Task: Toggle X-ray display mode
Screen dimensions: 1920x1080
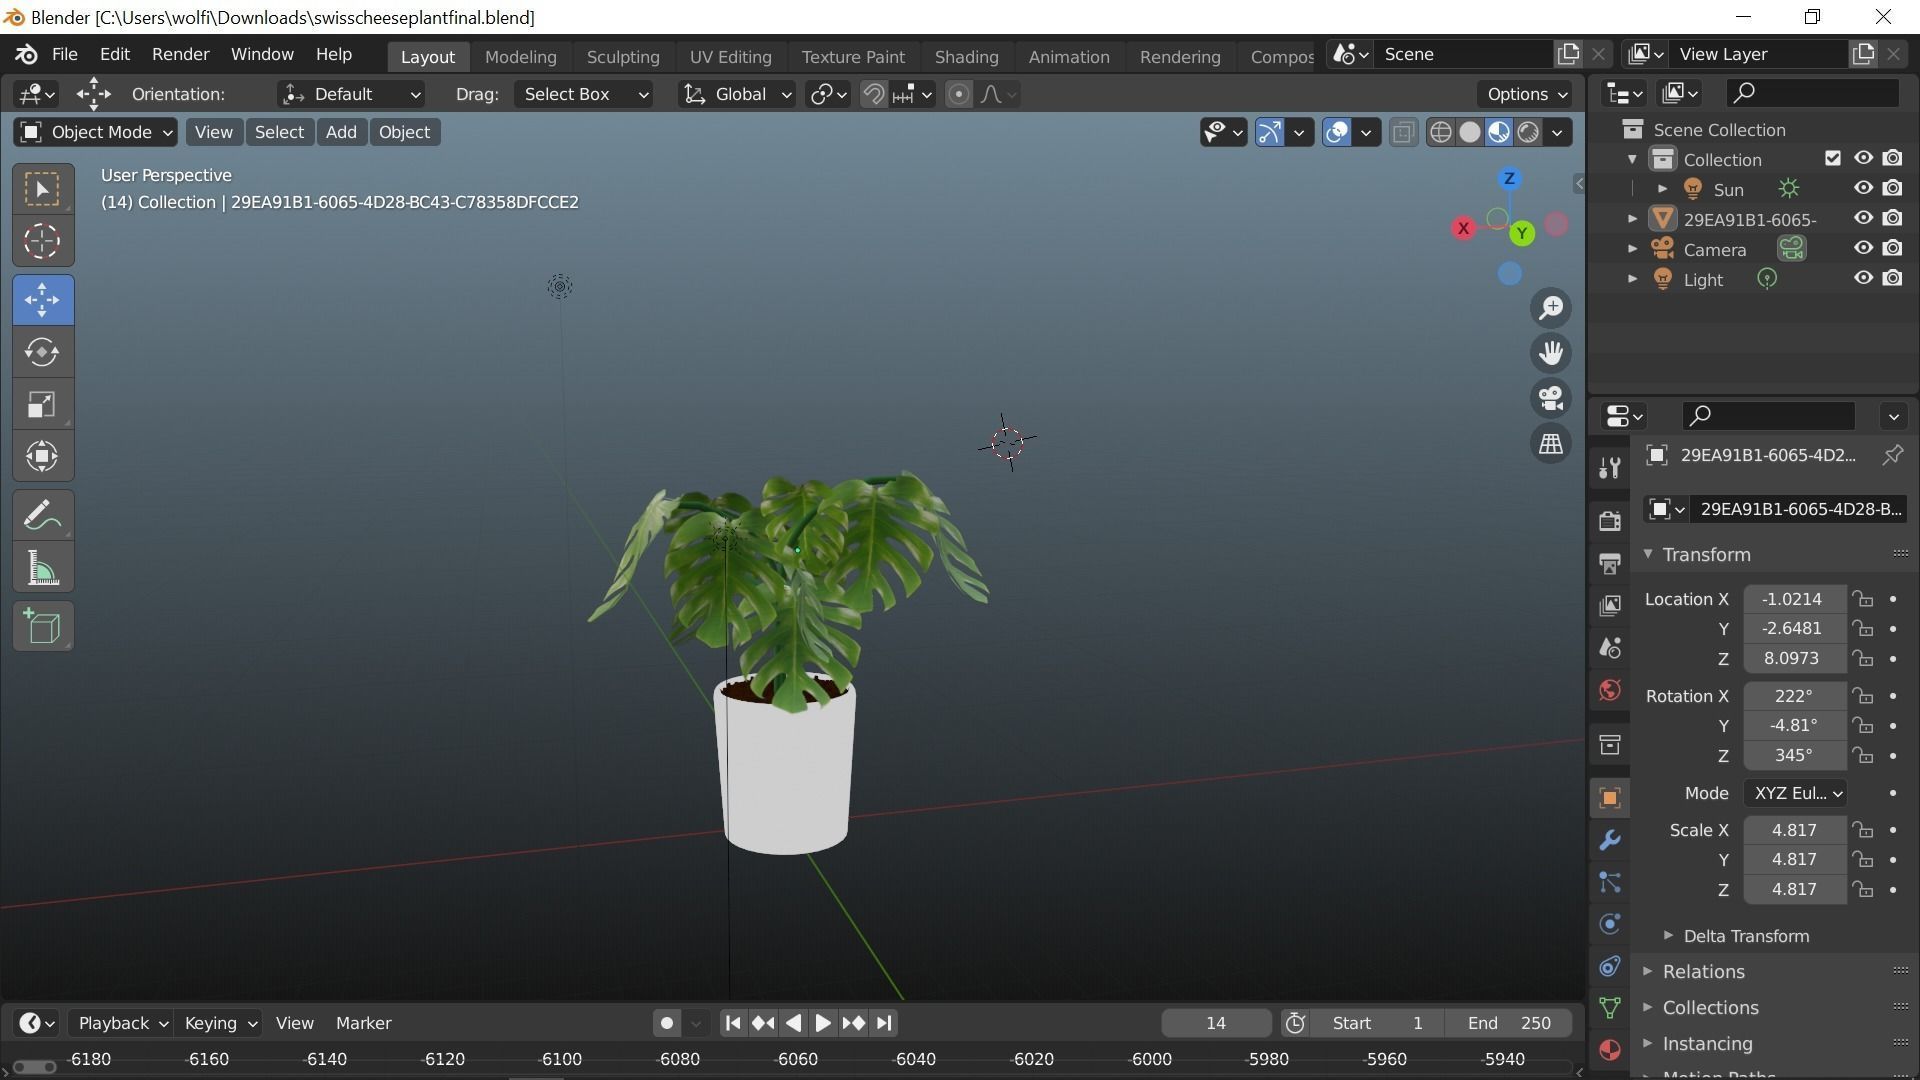Action: [1403, 132]
